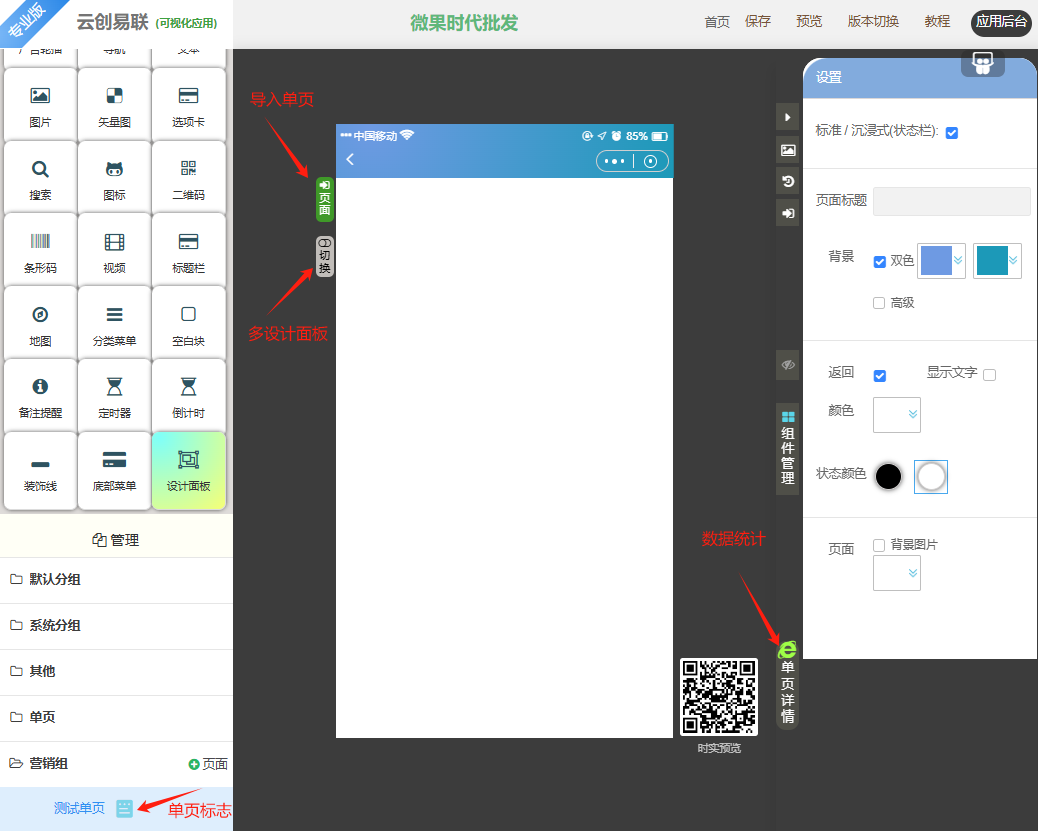Screen dimensions: 1038x831
Task: Open the 组件管理 component manager sidebar
Action: tap(788, 449)
